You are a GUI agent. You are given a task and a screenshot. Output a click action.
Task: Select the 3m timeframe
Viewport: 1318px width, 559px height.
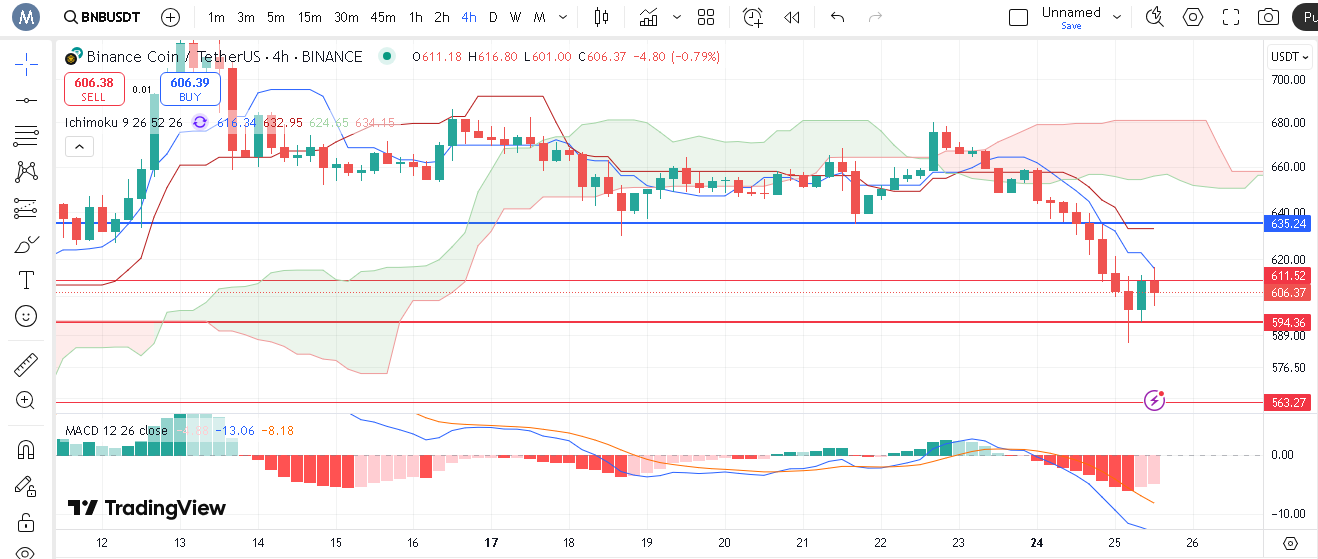pos(246,17)
